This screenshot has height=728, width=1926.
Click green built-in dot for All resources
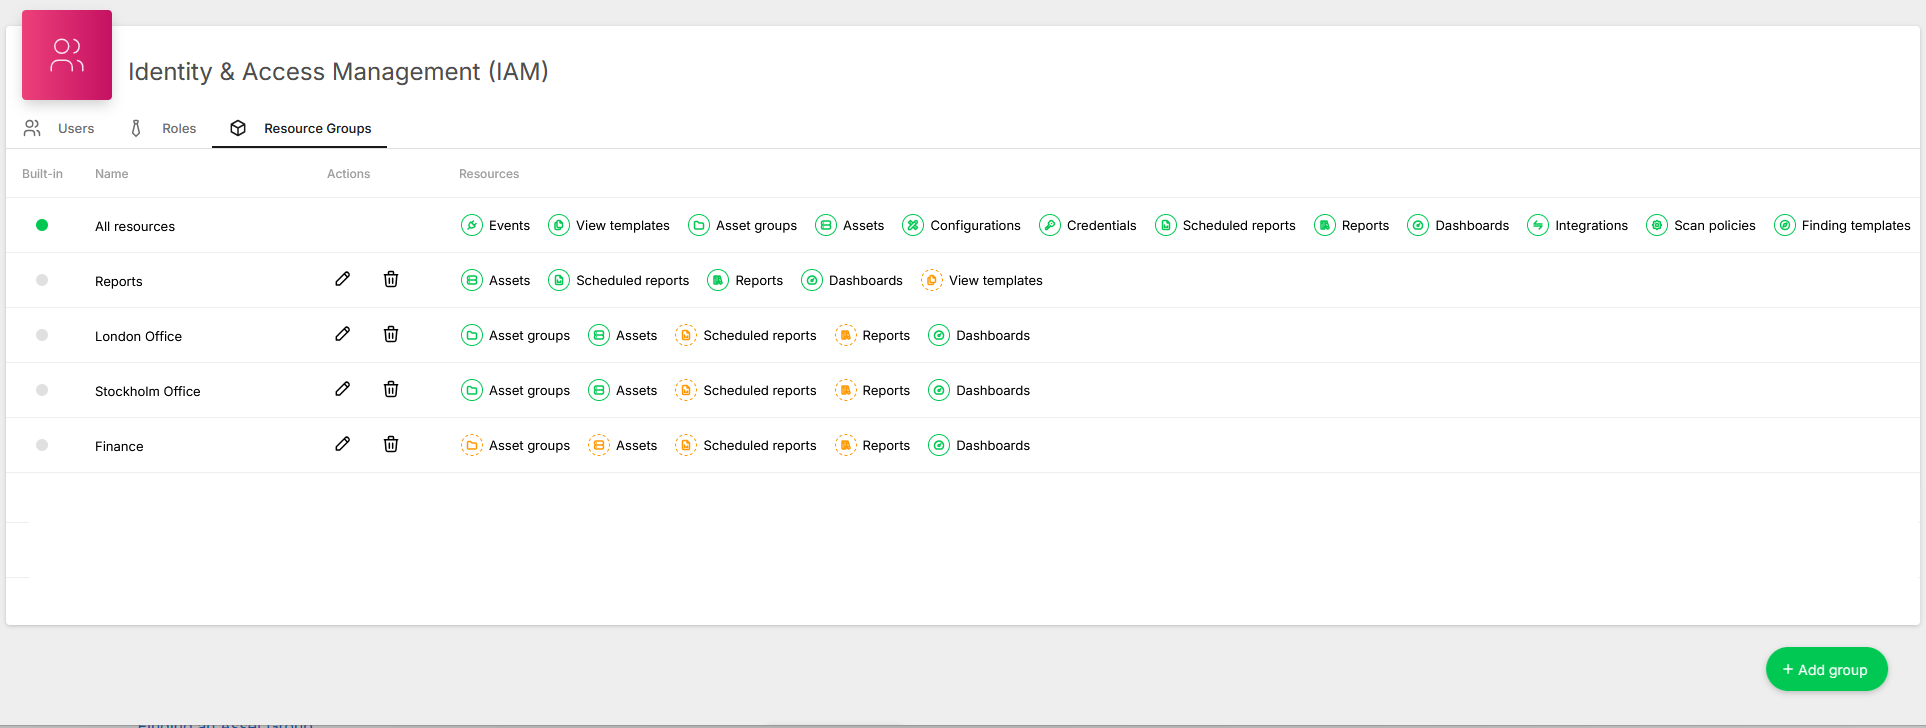42,225
